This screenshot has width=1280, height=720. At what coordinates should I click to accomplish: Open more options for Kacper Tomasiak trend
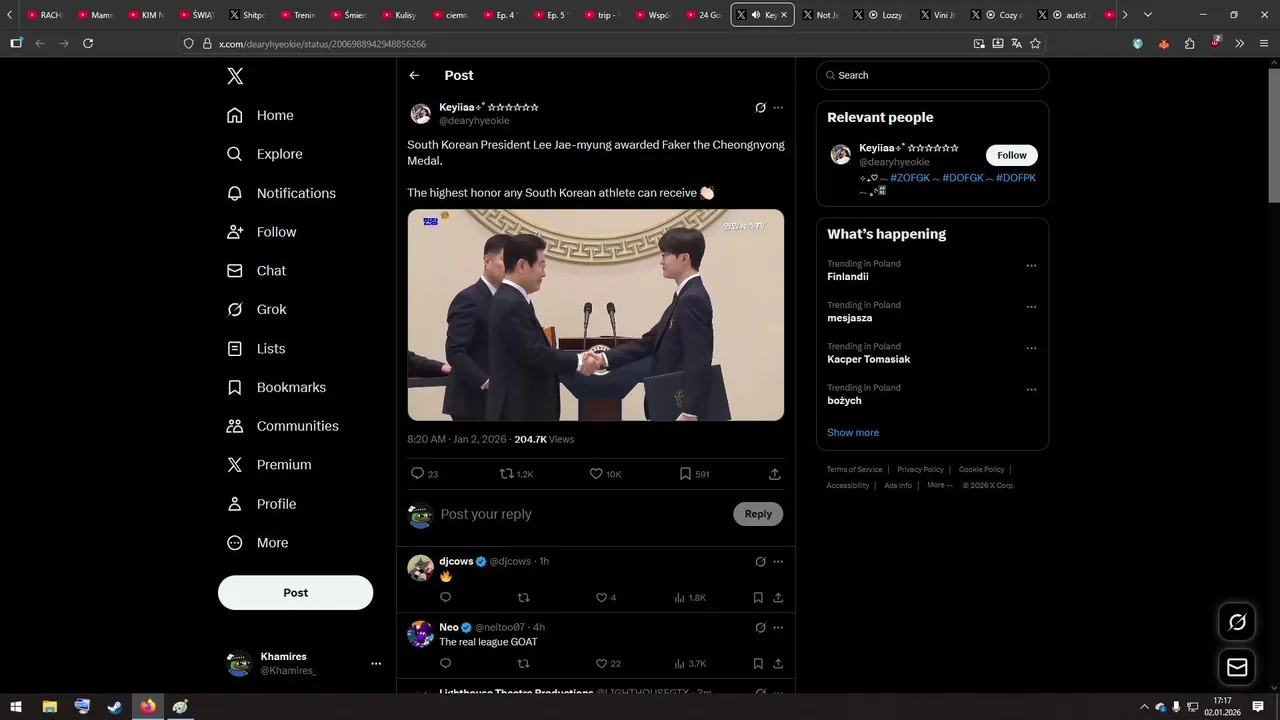1031,349
